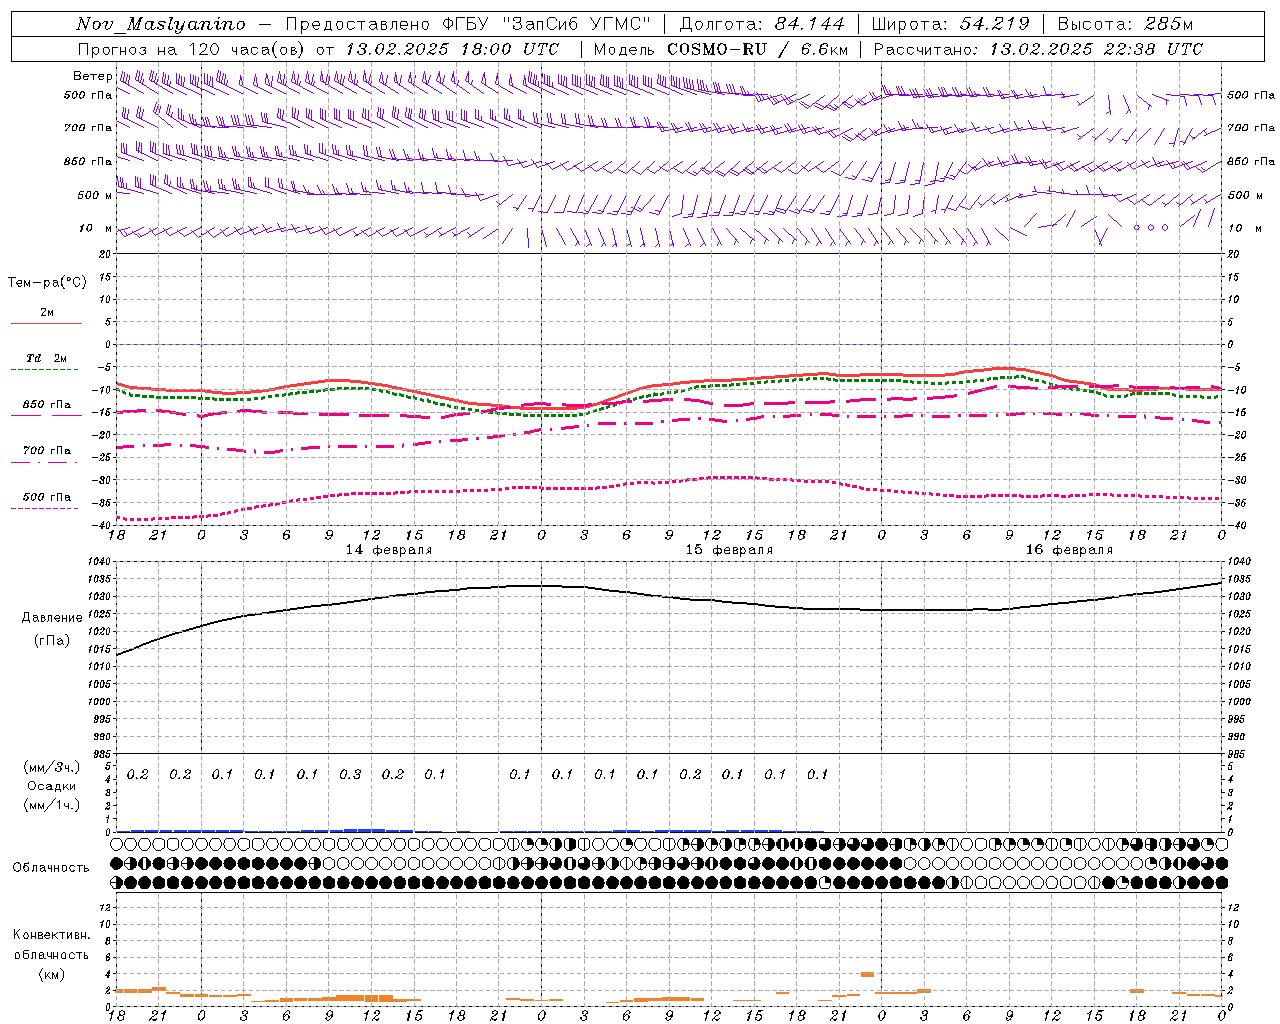1280x1024 pixels.
Task: Click the 'Широта: 54.219' header field
Action: 951,24
